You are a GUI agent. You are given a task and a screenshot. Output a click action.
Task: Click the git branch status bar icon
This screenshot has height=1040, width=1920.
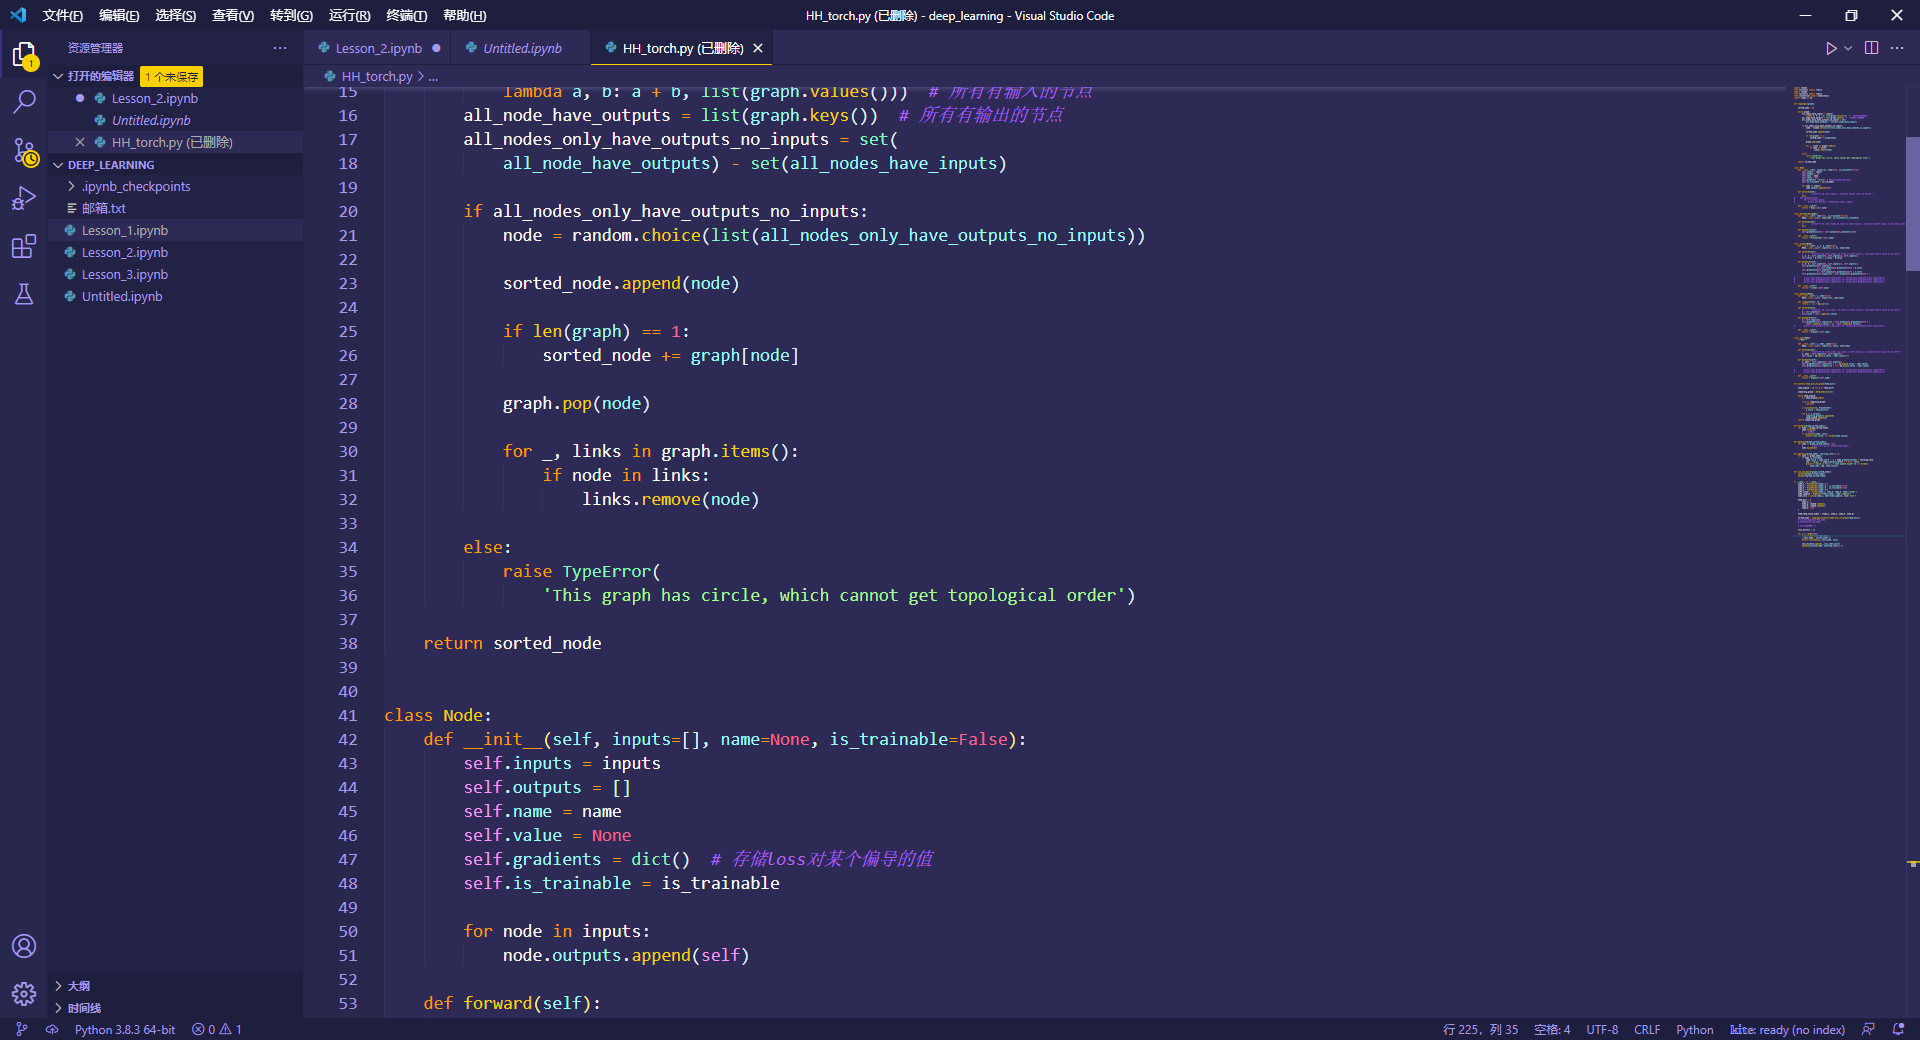[22, 1029]
